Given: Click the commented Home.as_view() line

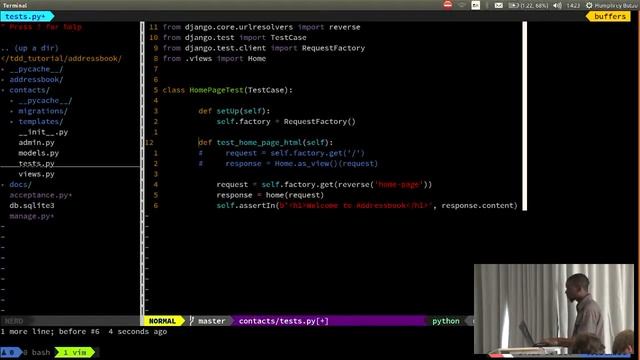Looking at the screenshot, I should point(288,163).
